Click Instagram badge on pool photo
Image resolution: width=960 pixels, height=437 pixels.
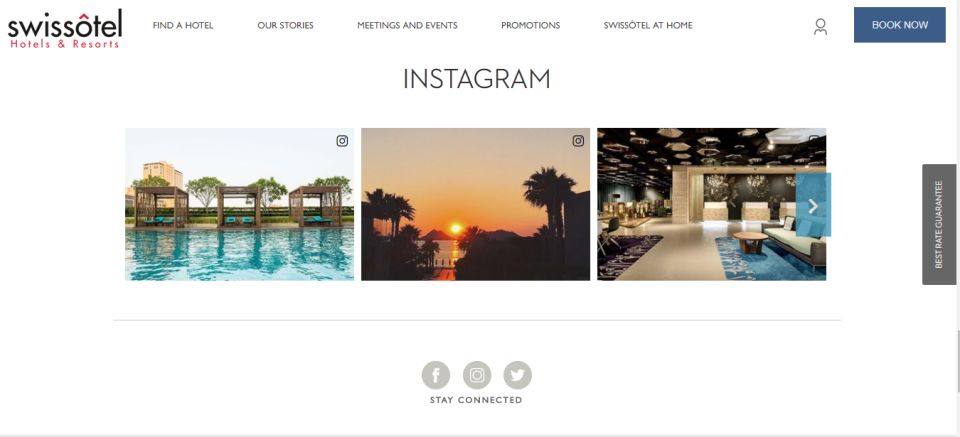(342, 141)
